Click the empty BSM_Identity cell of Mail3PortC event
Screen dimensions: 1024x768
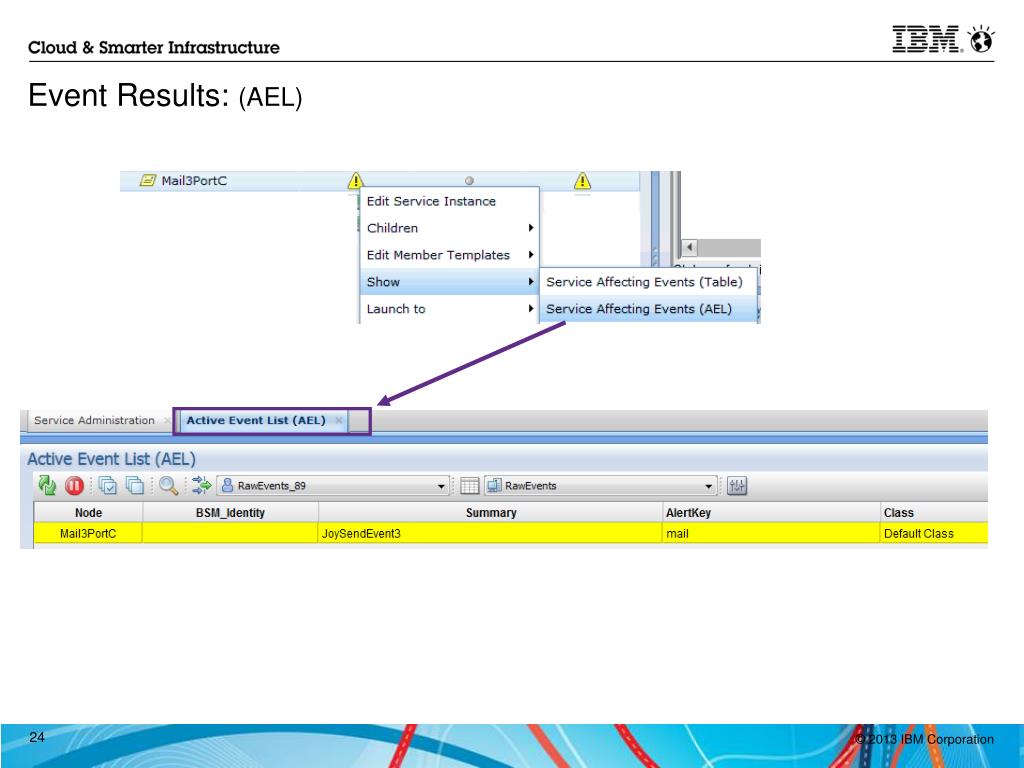coord(231,534)
